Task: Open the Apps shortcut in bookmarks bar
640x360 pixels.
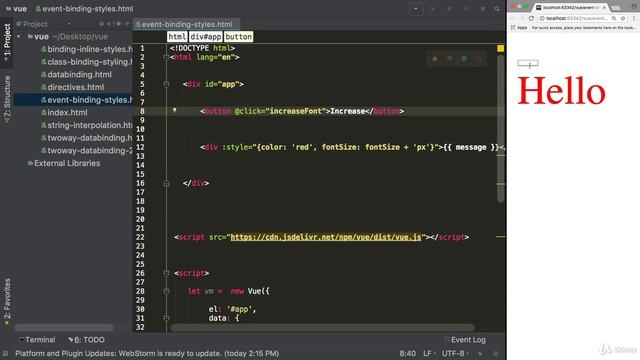Action: (x=519, y=28)
